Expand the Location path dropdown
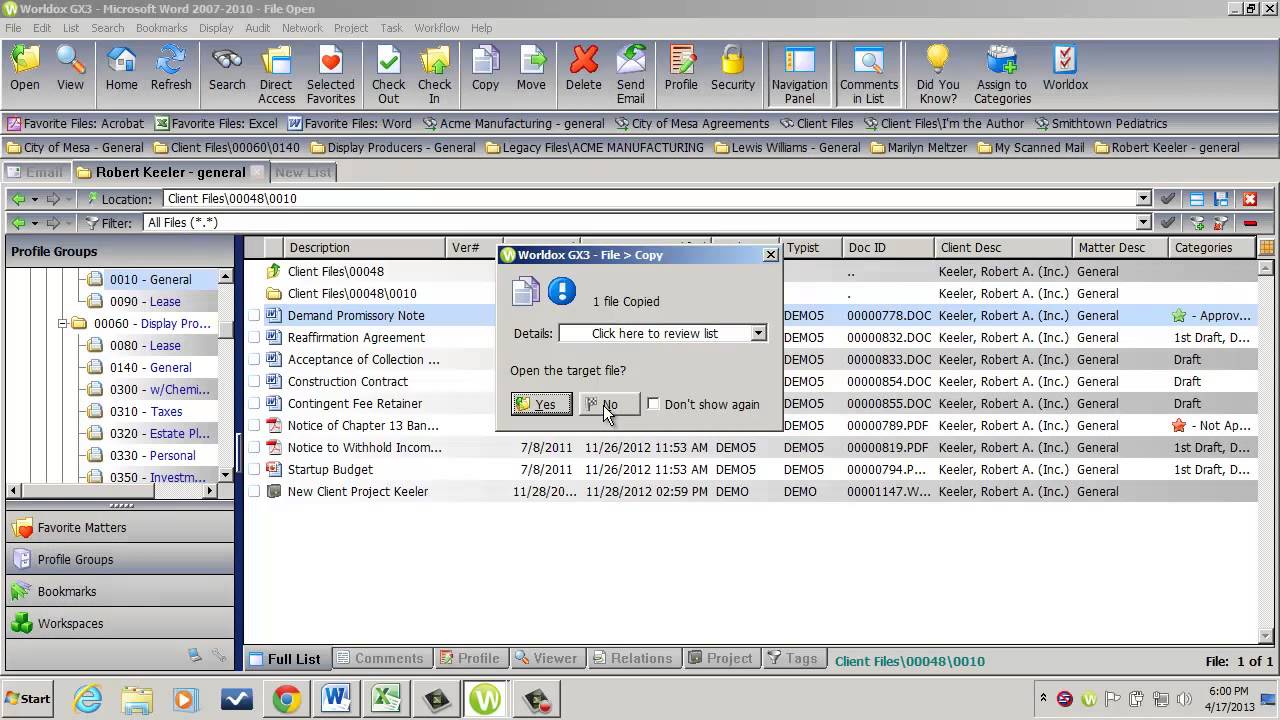 coord(1143,199)
